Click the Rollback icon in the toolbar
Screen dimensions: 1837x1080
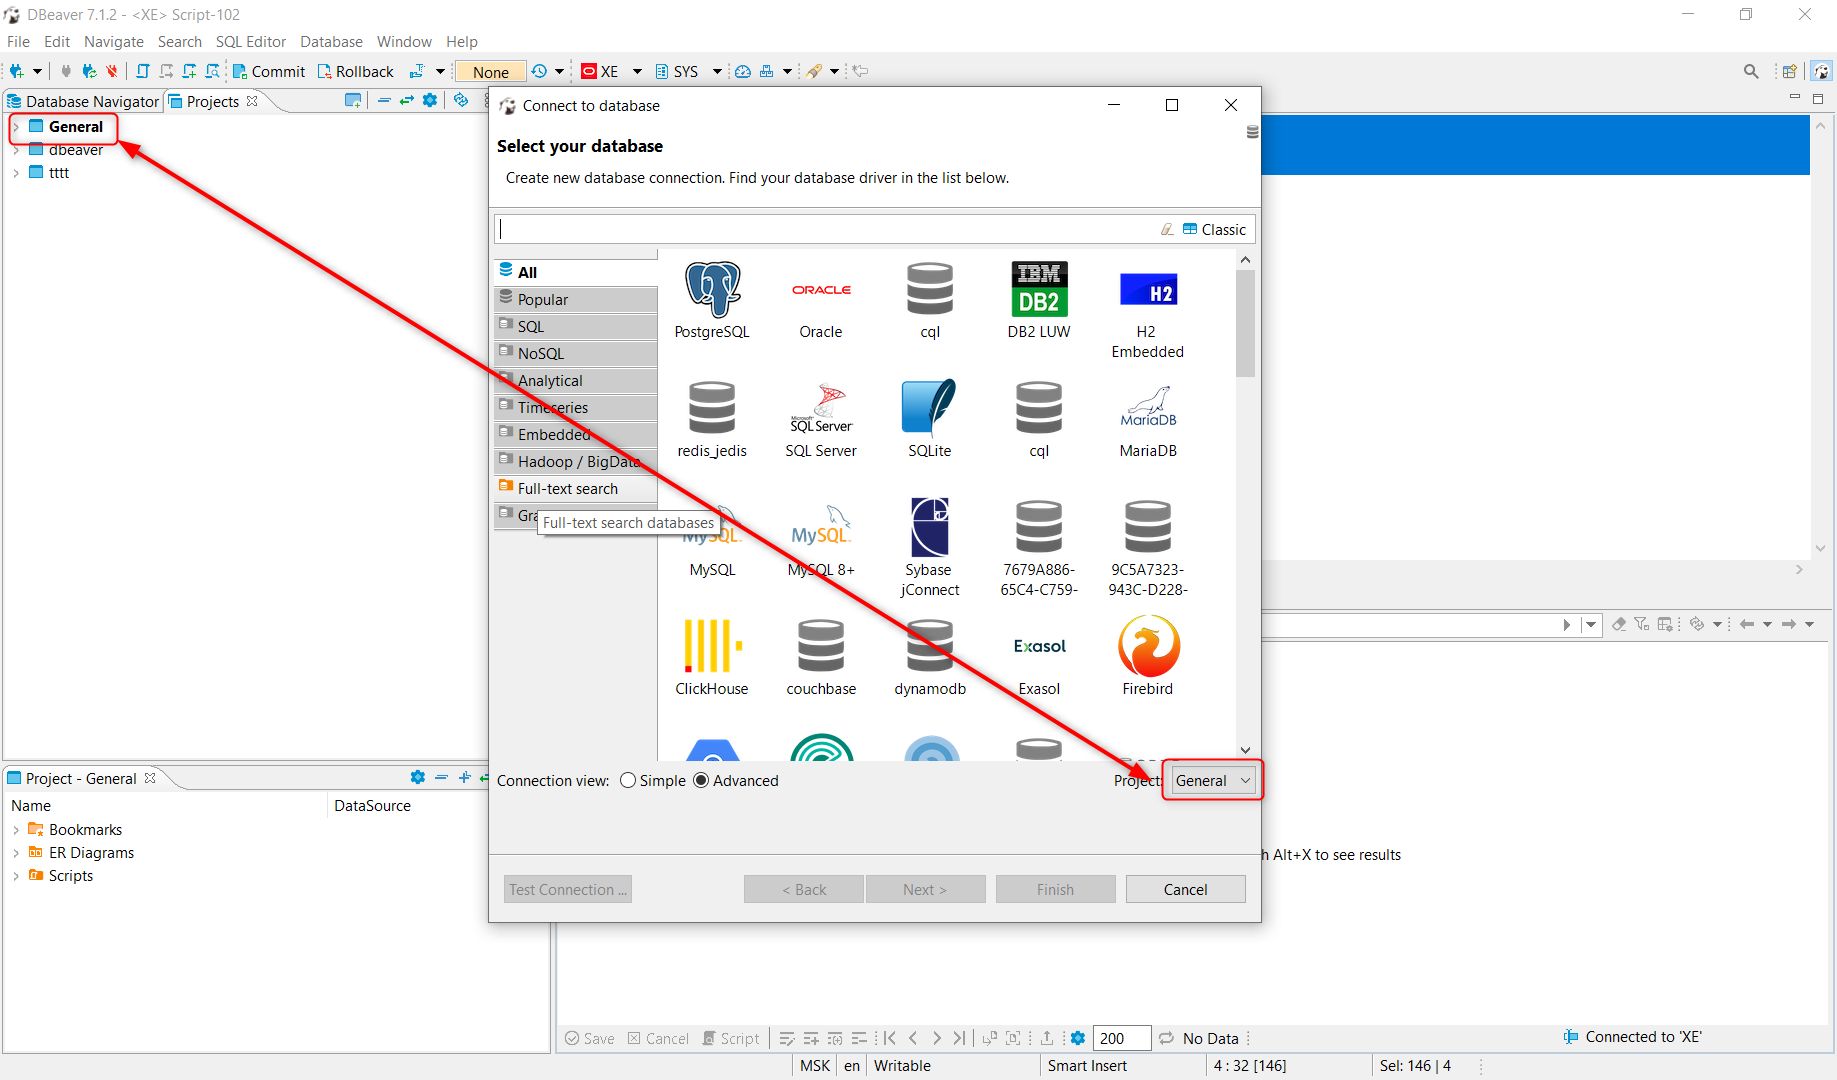pyautogui.click(x=324, y=71)
